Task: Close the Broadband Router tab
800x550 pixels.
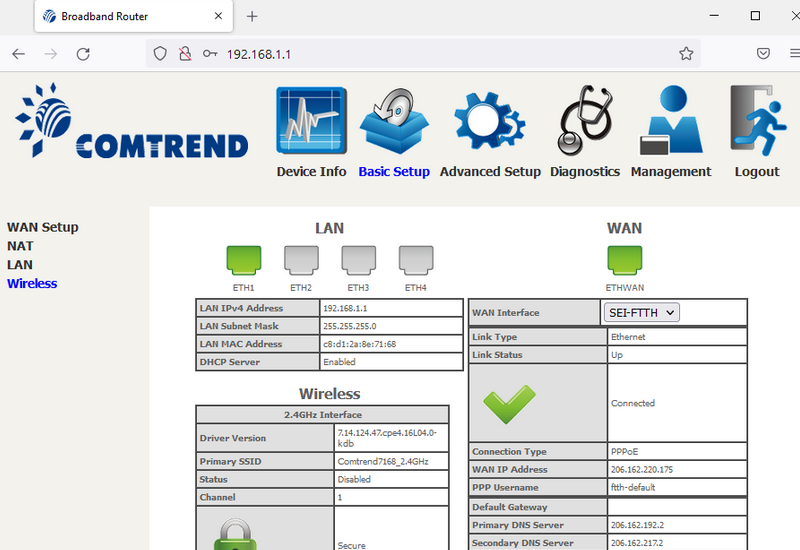Action: tap(218, 16)
